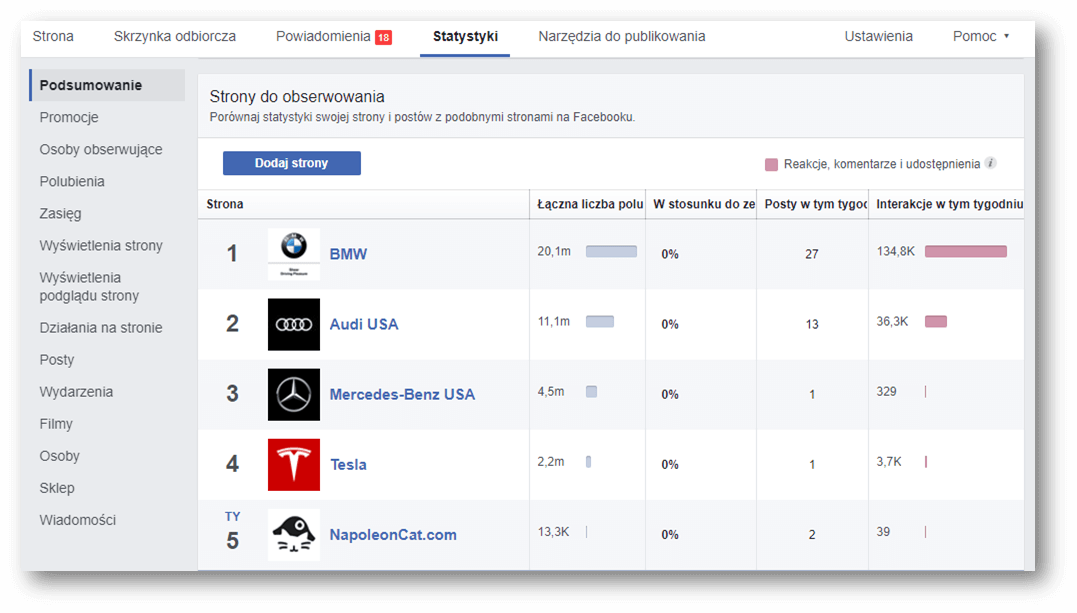Open the NapoleonCat.com page link
Screen dimensions: 1077x613
393,535
